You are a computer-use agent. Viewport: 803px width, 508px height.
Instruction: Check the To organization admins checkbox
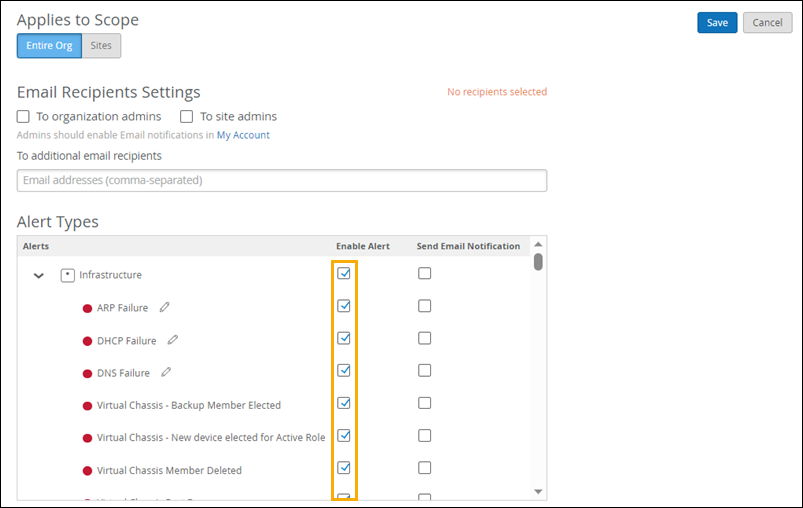point(24,116)
